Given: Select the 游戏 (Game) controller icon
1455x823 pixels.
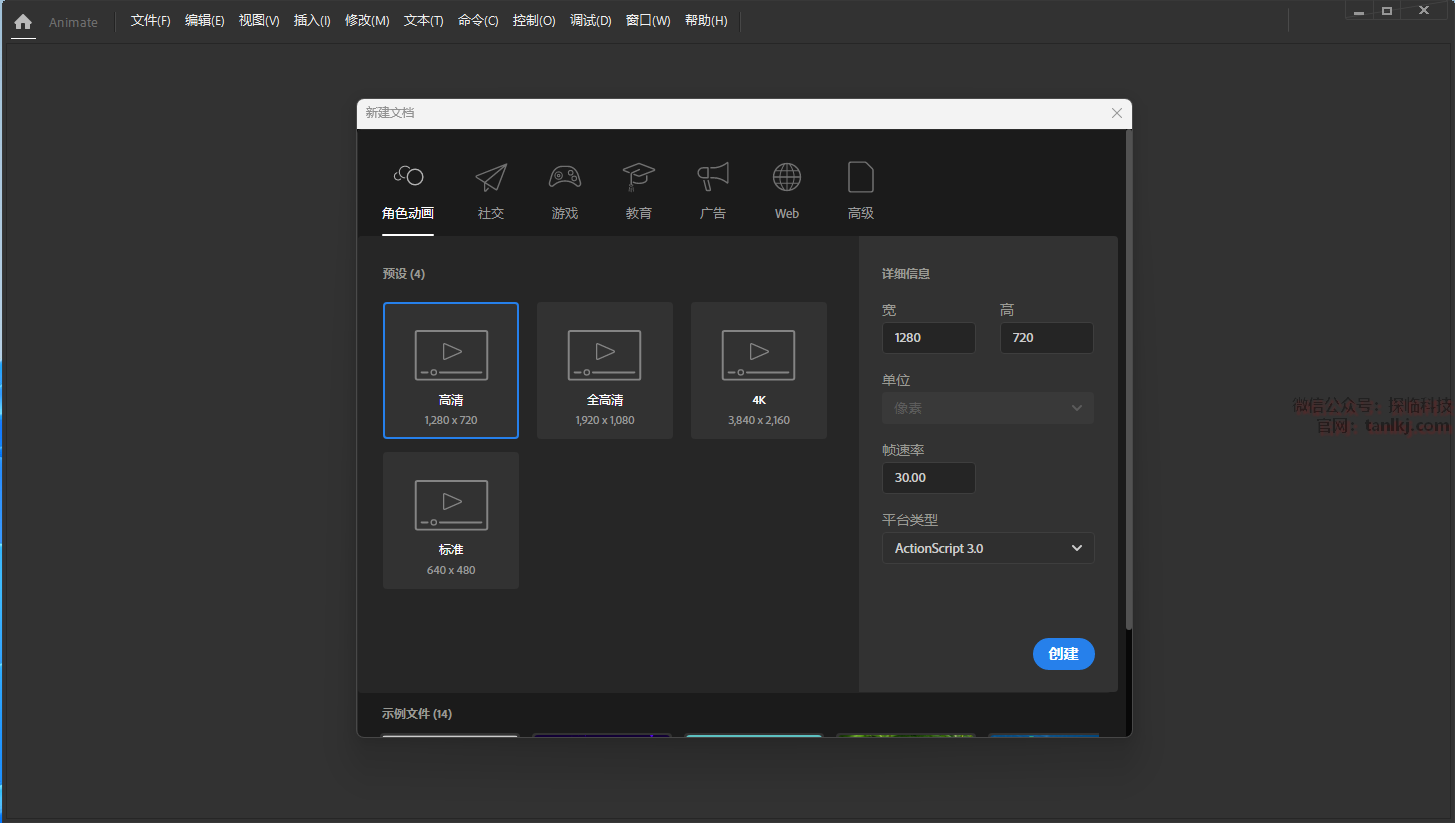Looking at the screenshot, I should click(x=565, y=178).
